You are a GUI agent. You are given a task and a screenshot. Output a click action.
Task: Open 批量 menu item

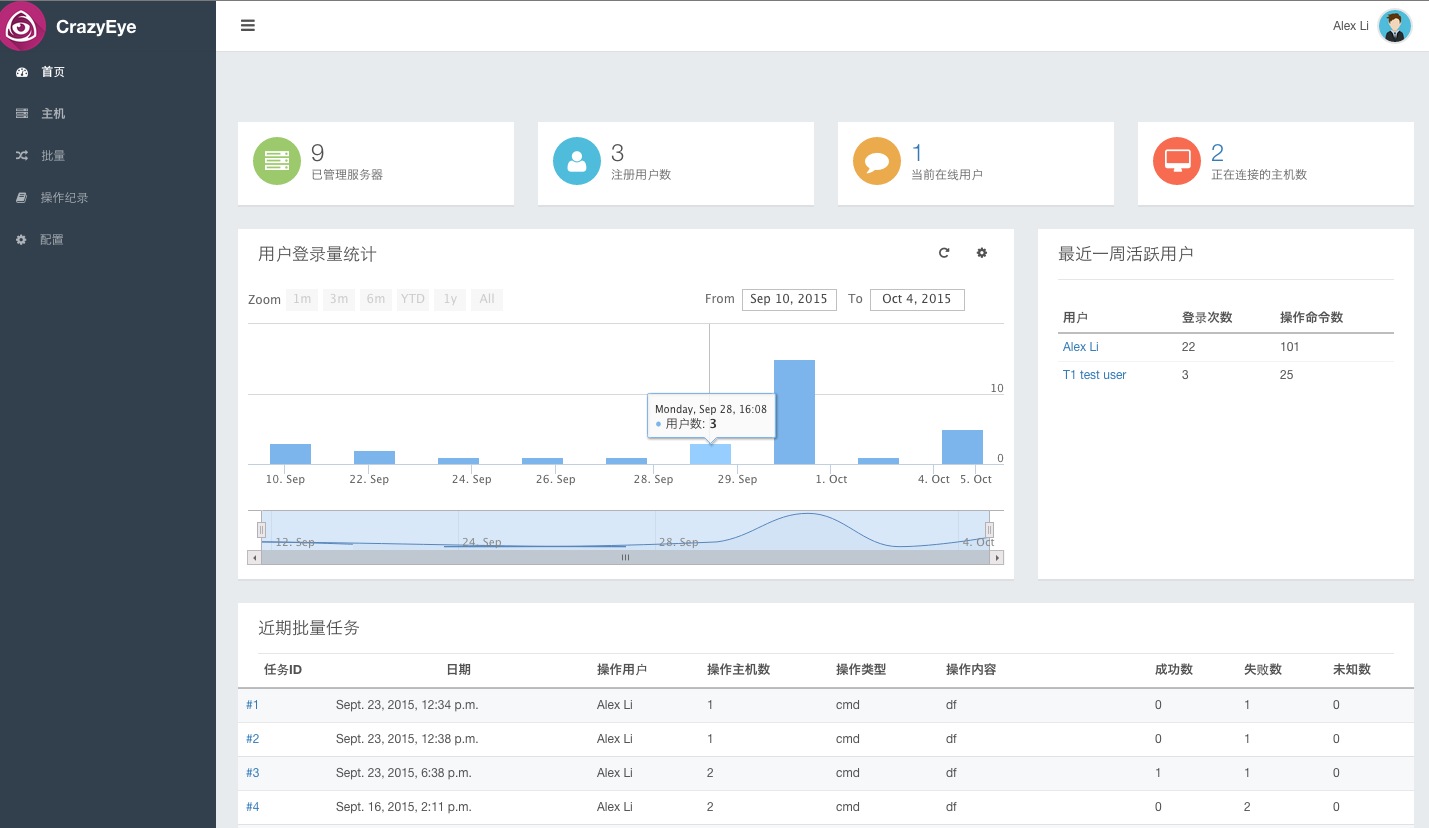[x=53, y=156]
